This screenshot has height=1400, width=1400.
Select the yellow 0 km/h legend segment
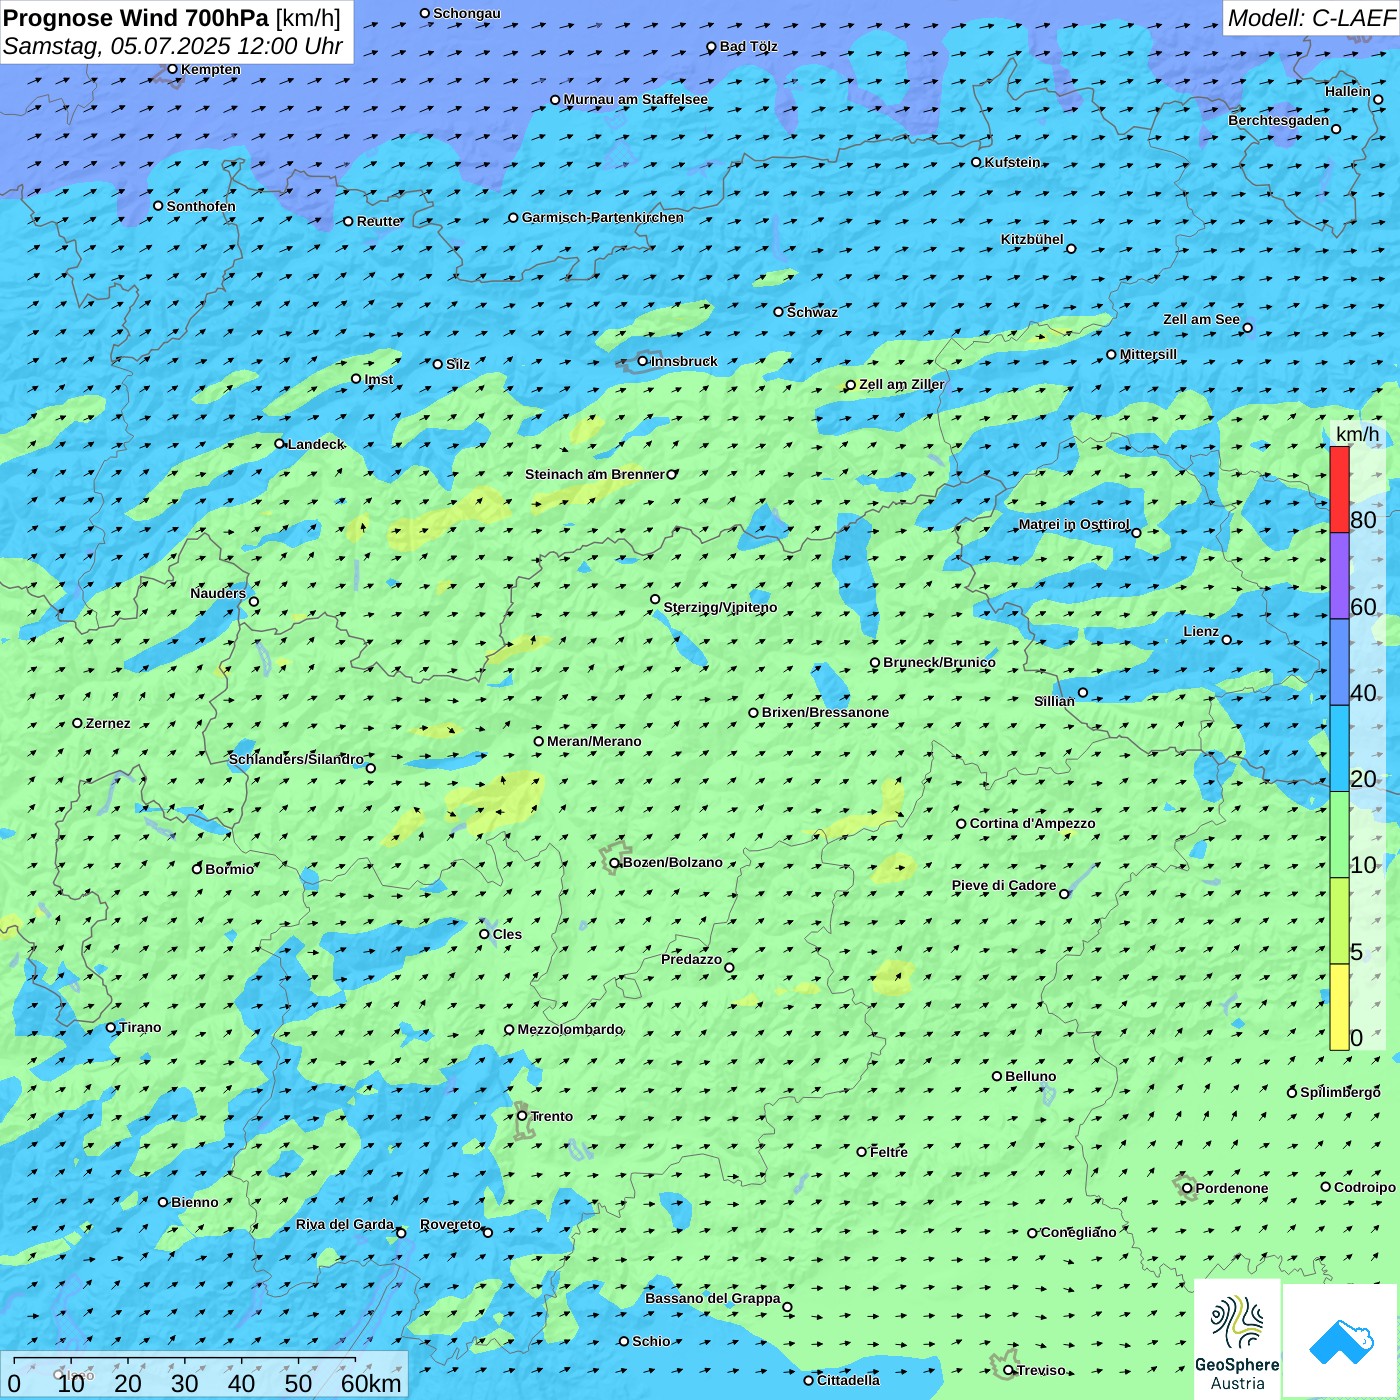pos(1339,1007)
